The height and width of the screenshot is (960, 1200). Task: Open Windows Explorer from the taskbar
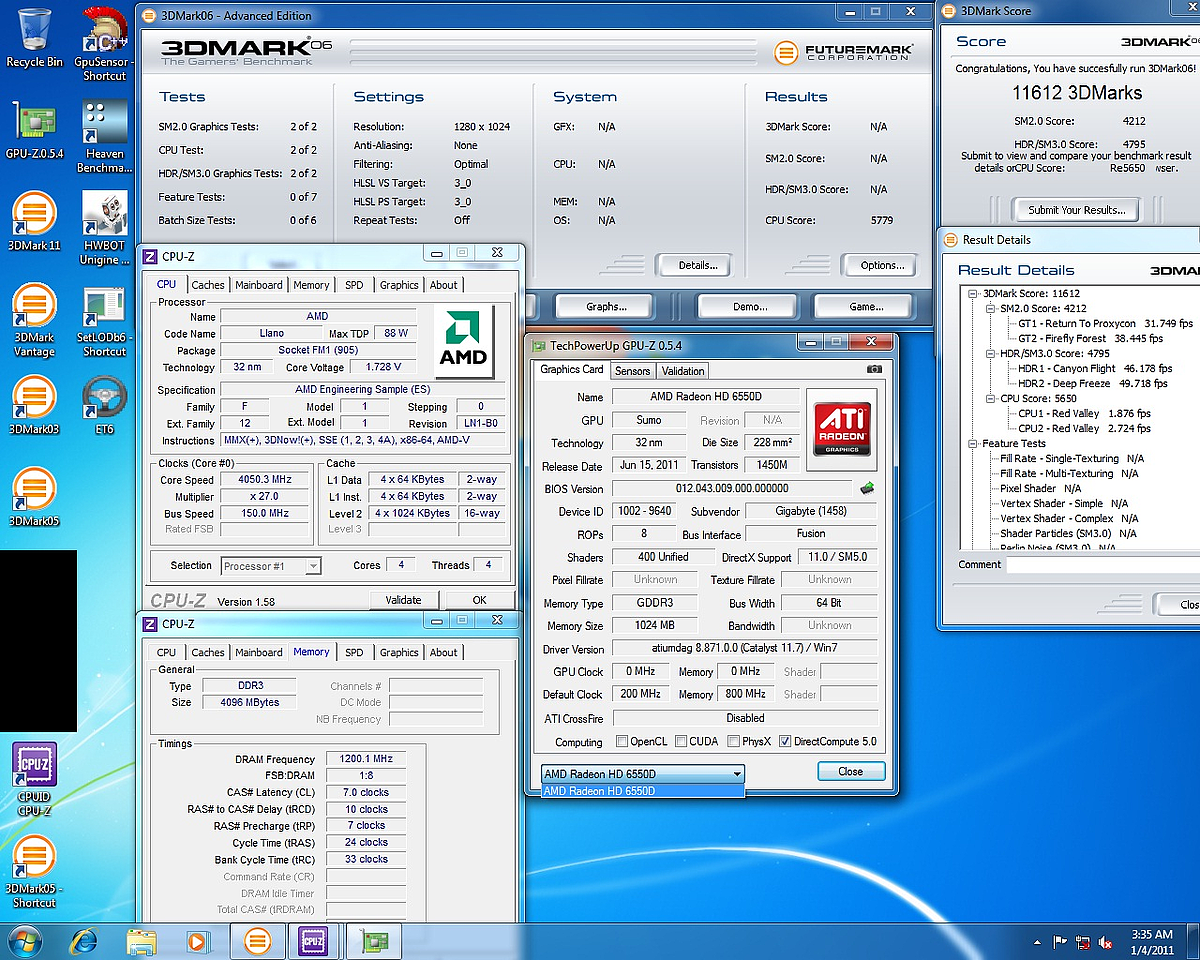pos(141,941)
